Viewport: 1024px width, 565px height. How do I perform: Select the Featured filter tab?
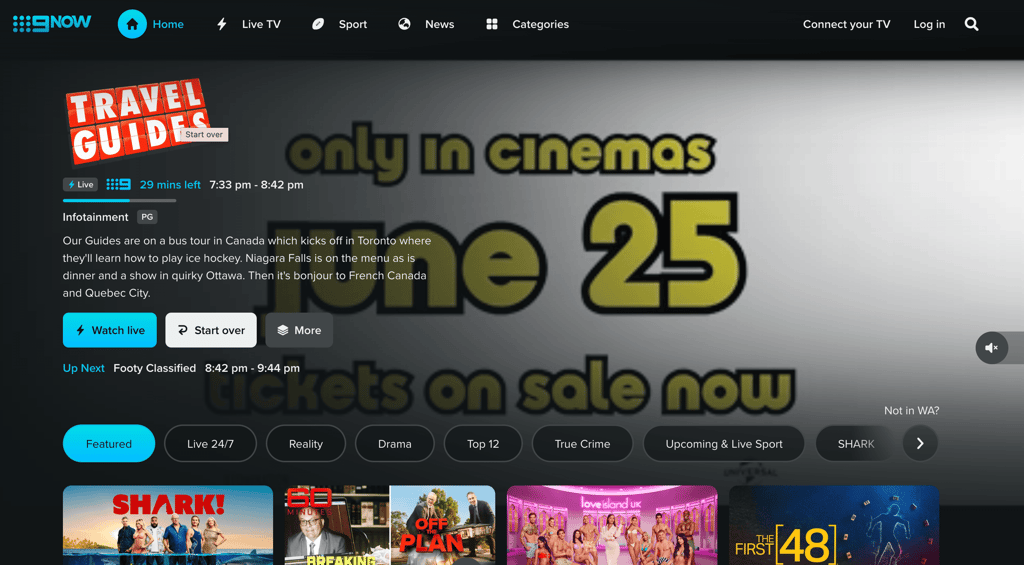coord(109,444)
